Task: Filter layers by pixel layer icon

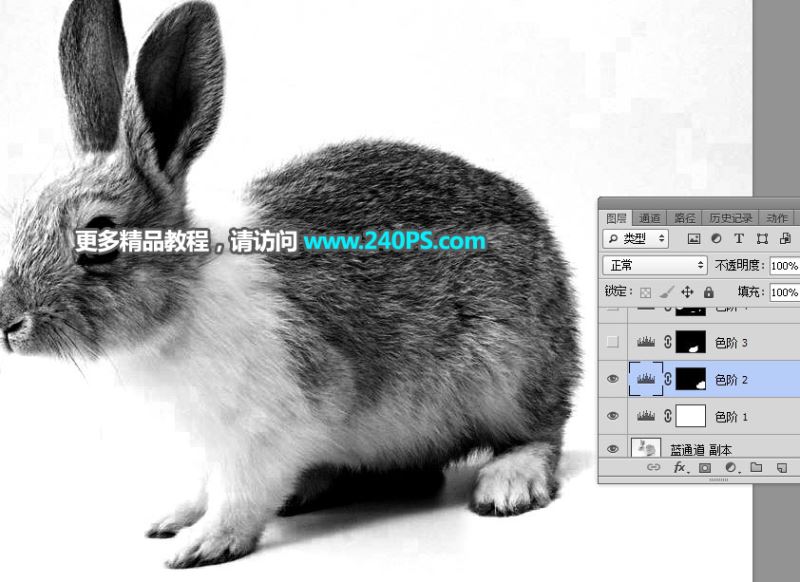Action: coord(694,239)
